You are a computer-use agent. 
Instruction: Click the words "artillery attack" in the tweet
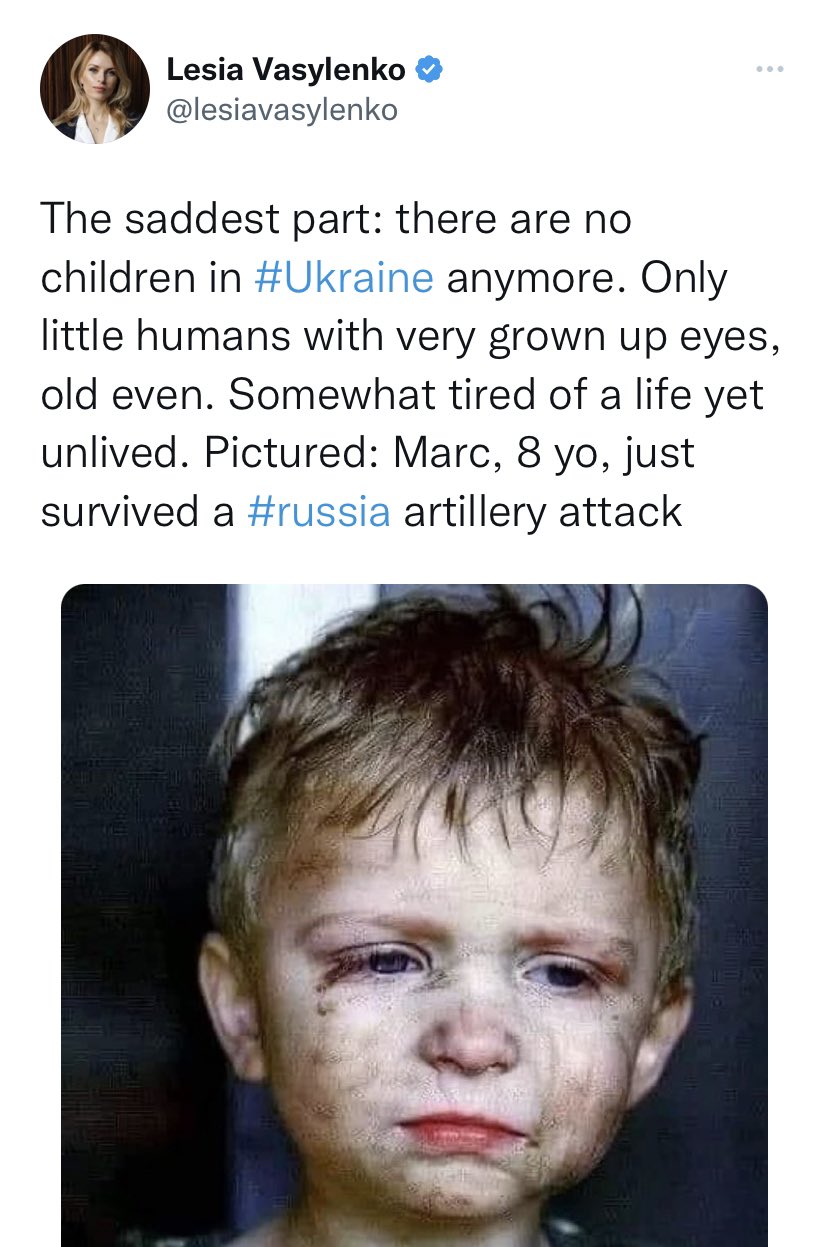tap(542, 512)
